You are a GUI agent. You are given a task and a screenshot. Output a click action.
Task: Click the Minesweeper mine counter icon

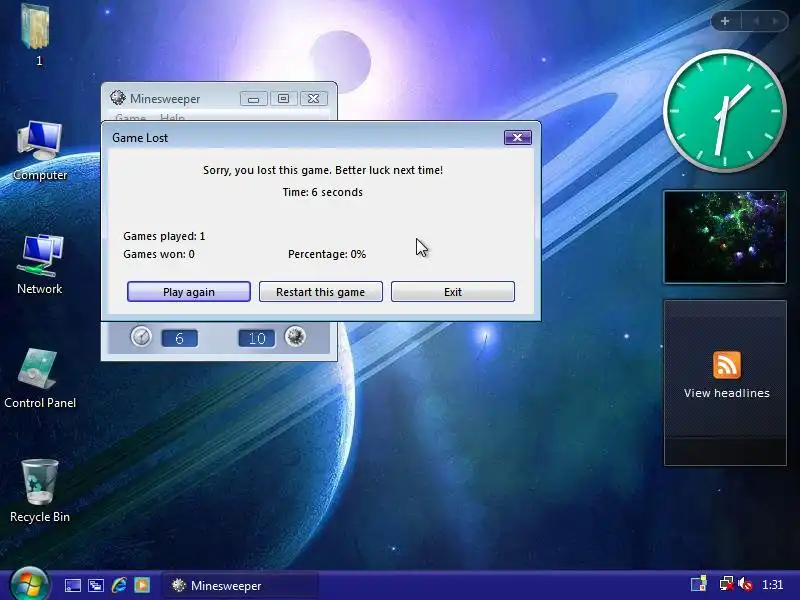(295, 336)
